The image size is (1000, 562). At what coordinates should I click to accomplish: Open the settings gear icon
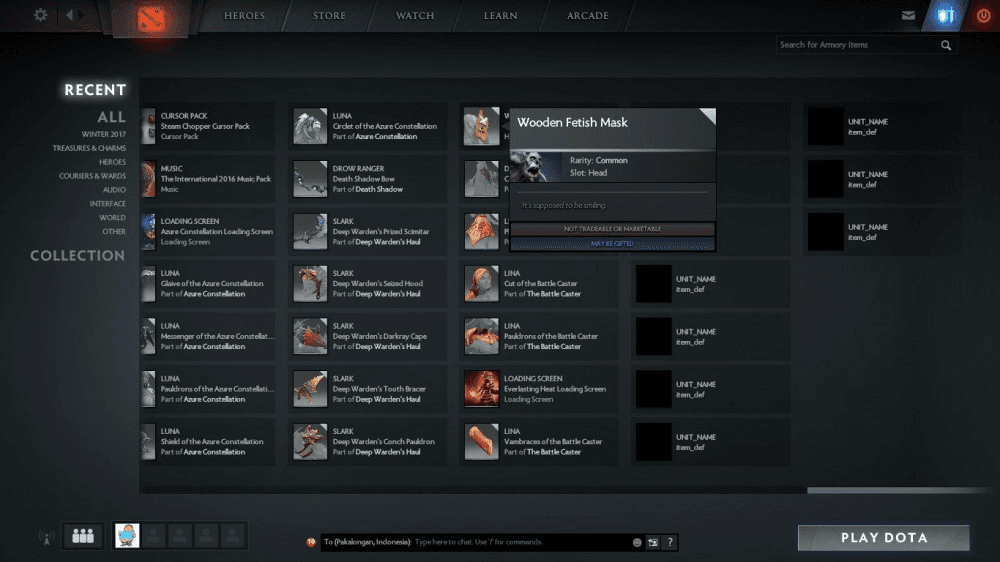tap(40, 15)
